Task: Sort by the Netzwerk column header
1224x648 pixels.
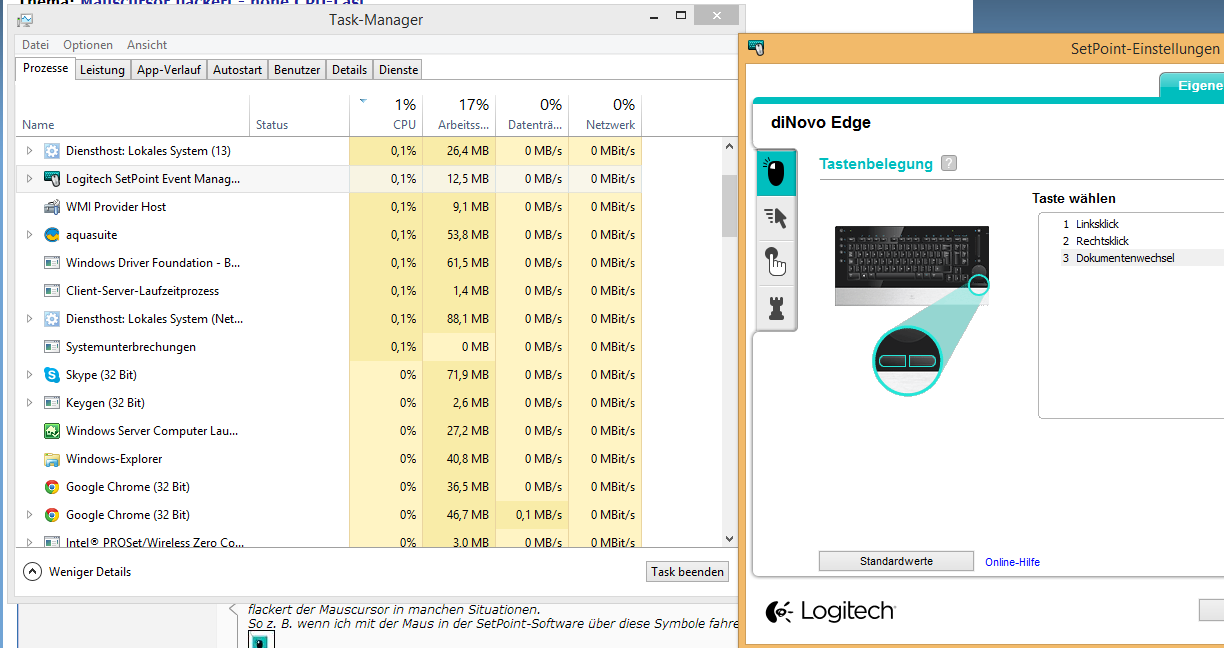Action: (605, 115)
